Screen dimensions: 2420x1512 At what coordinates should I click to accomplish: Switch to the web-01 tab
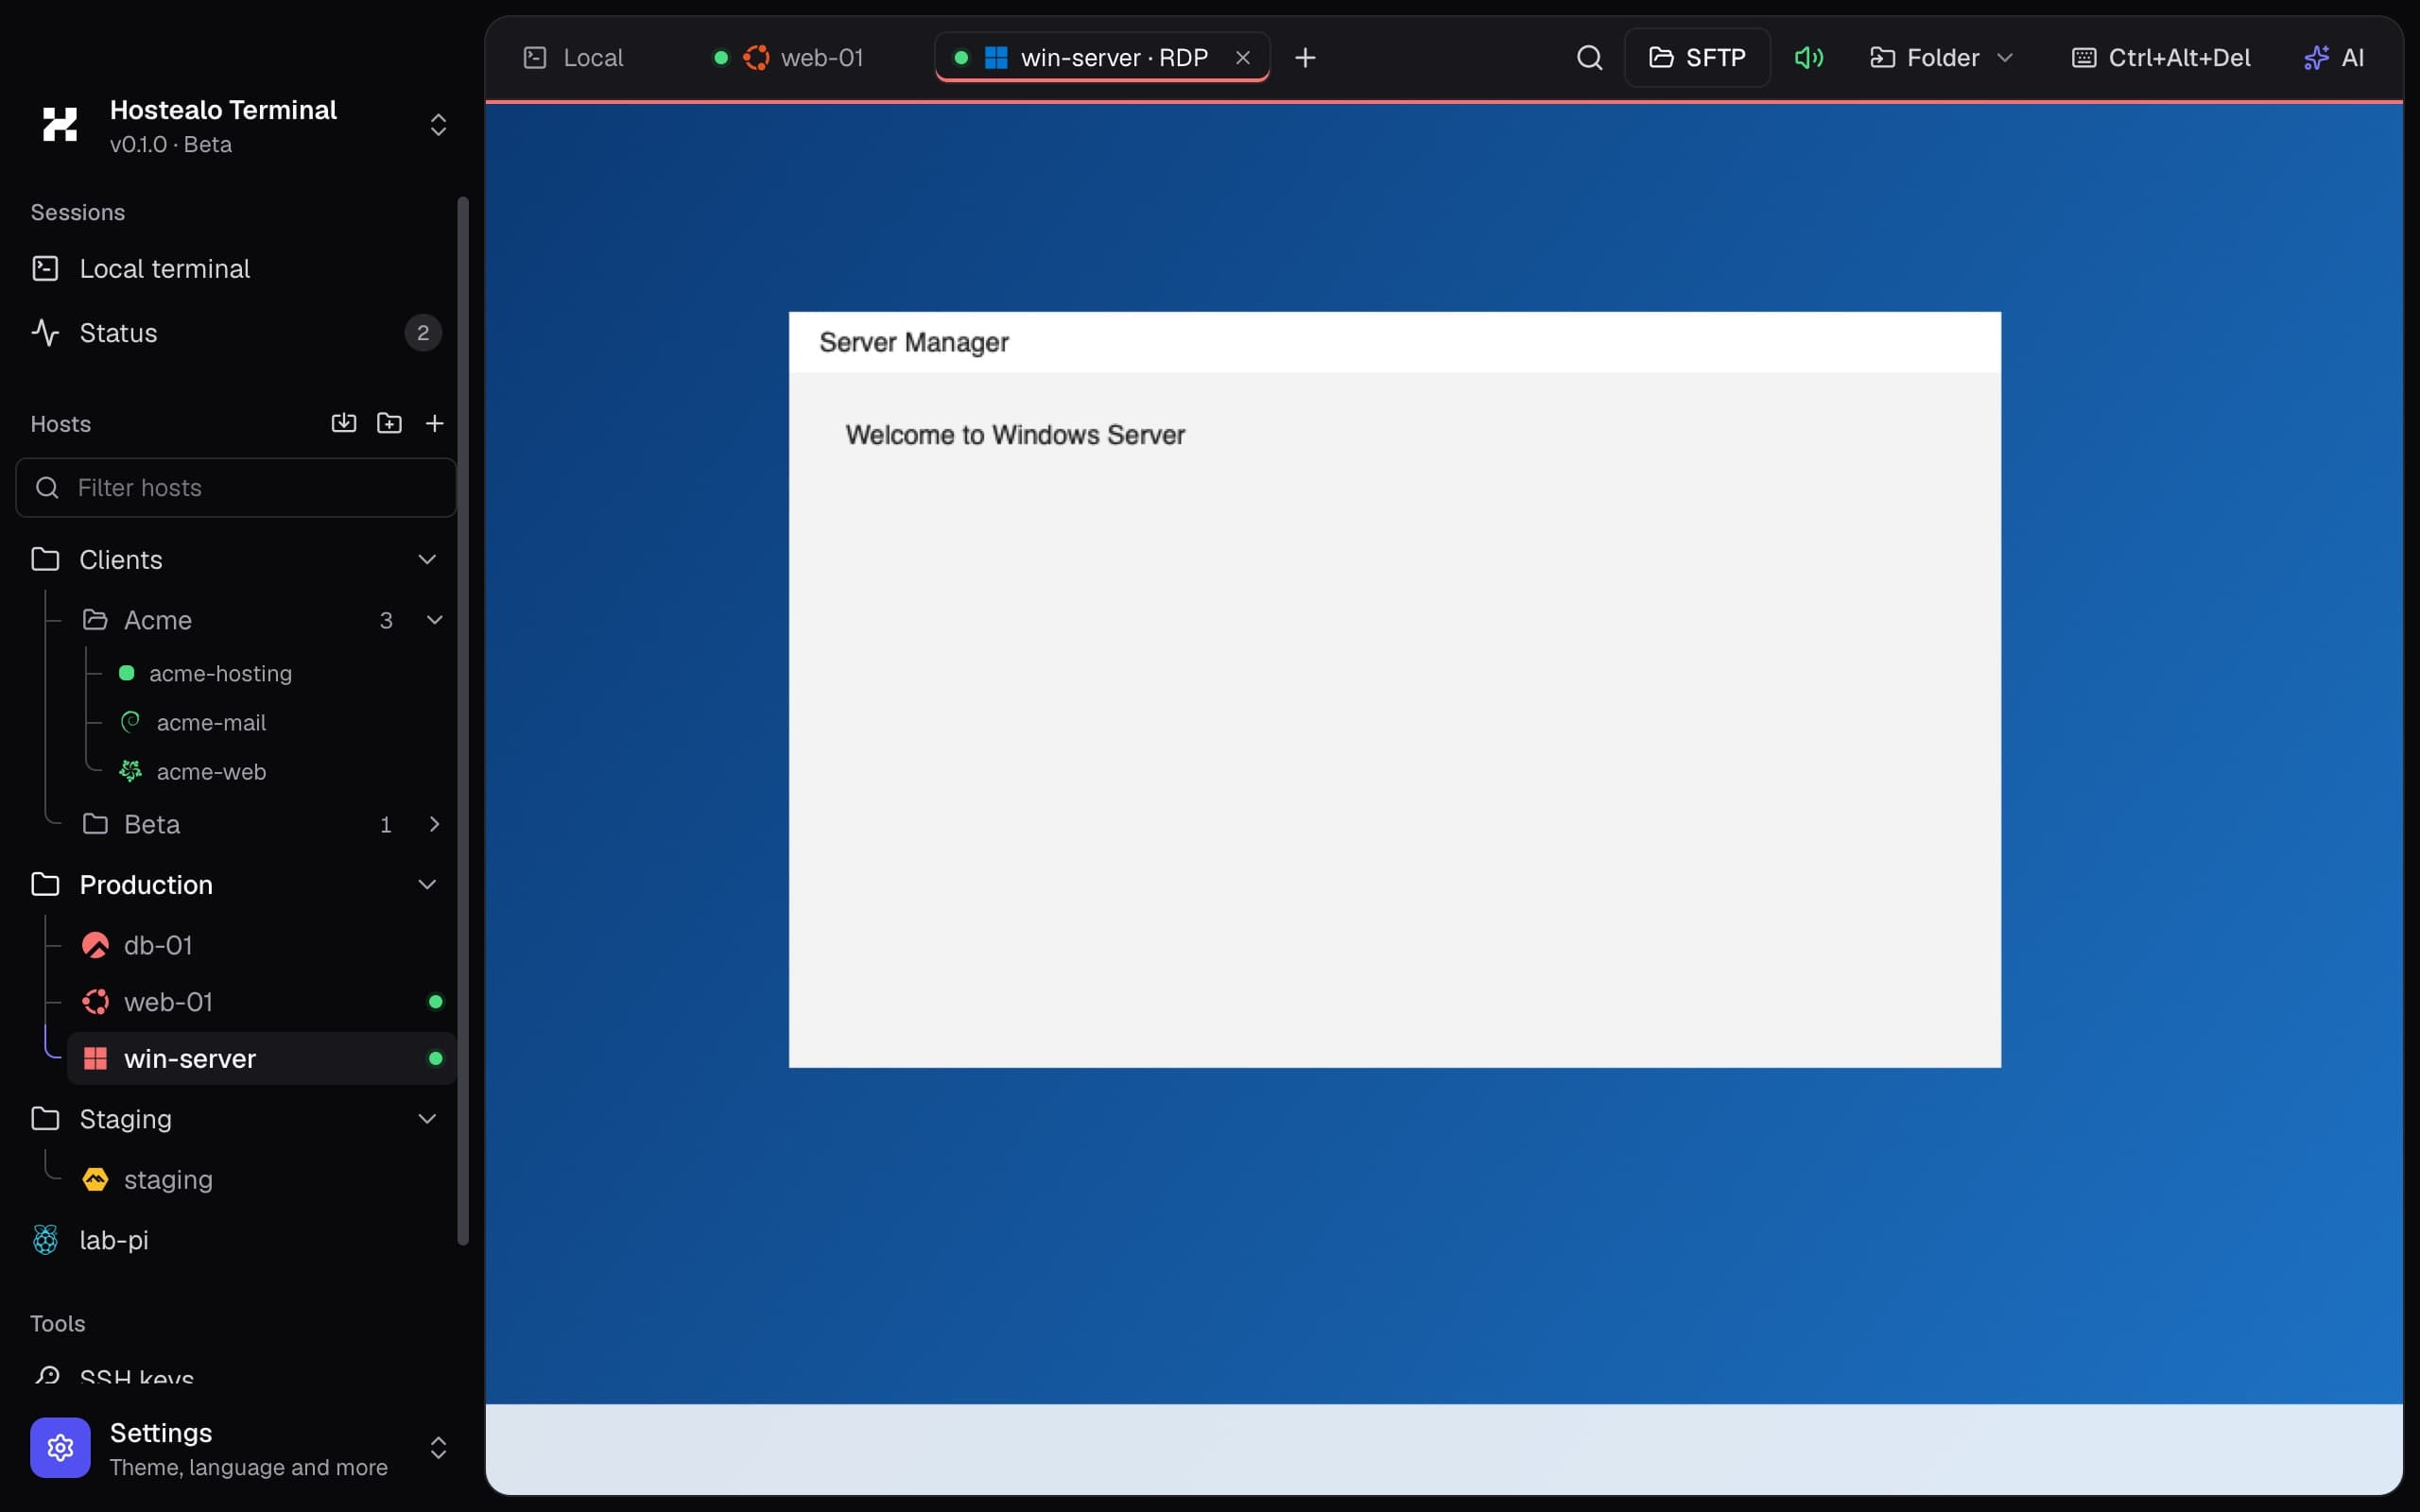click(x=788, y=58)
